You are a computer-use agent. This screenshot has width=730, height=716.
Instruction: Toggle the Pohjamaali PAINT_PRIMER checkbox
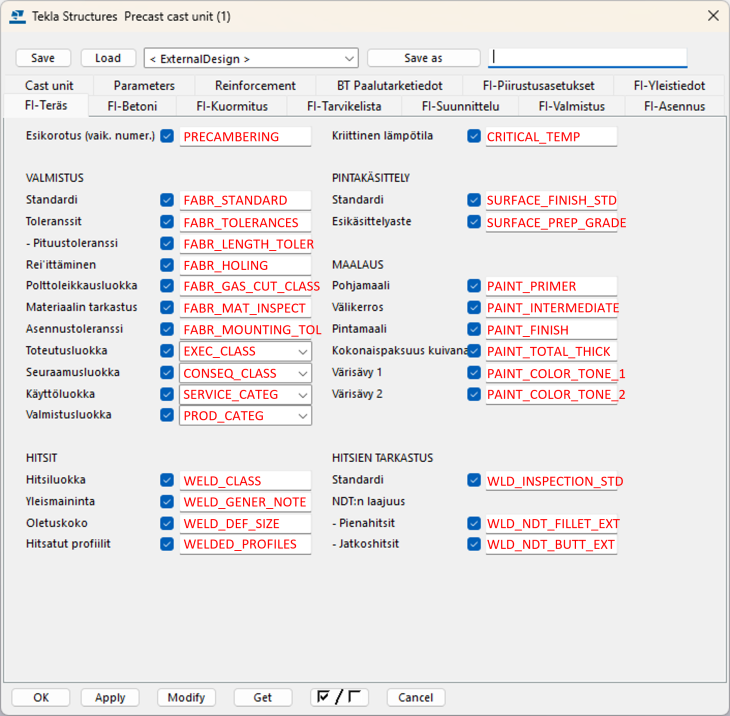point(474,286)
